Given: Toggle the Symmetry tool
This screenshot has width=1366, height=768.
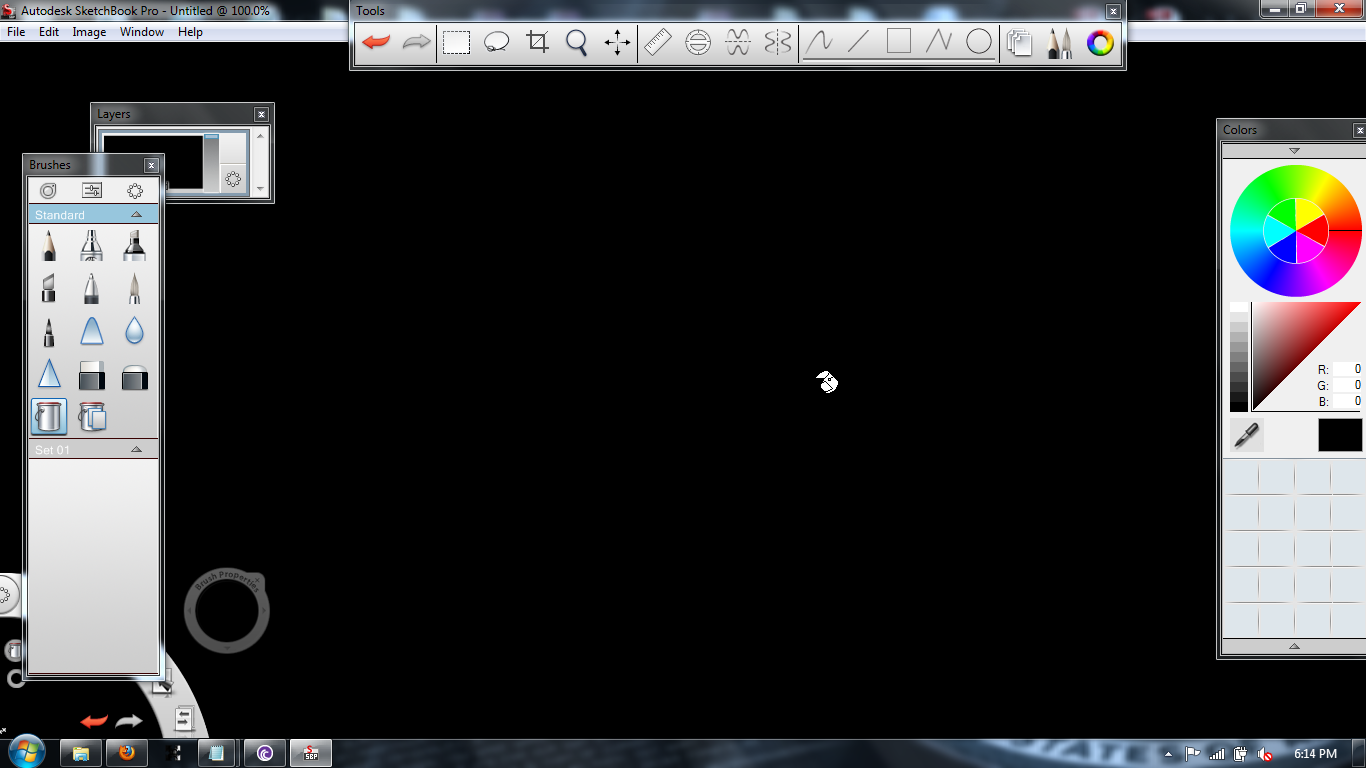Looking at the screenshot, I should click(778, 42).
